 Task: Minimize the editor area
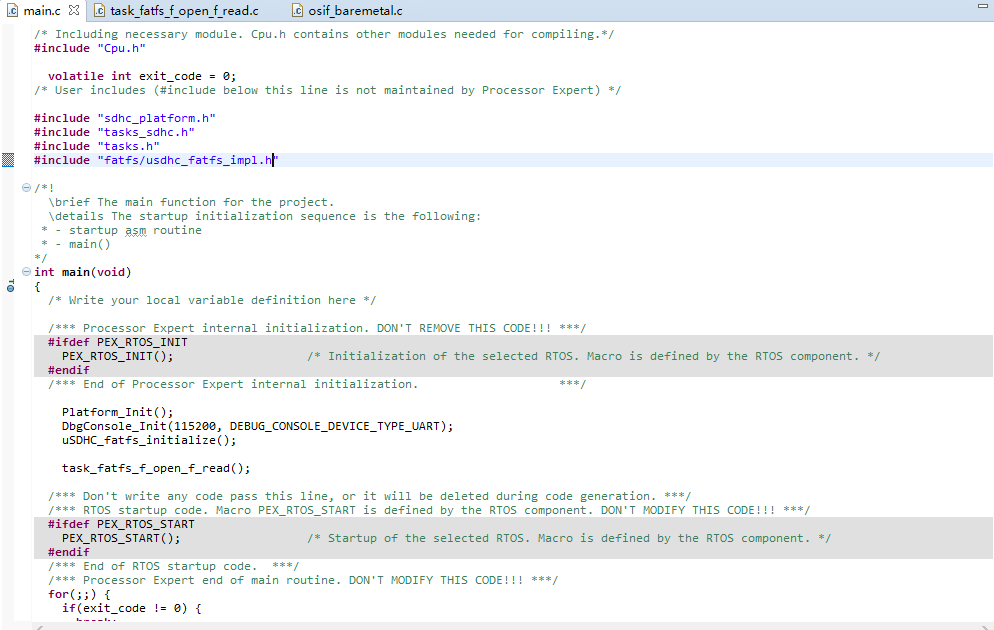(x=983, y=6)
